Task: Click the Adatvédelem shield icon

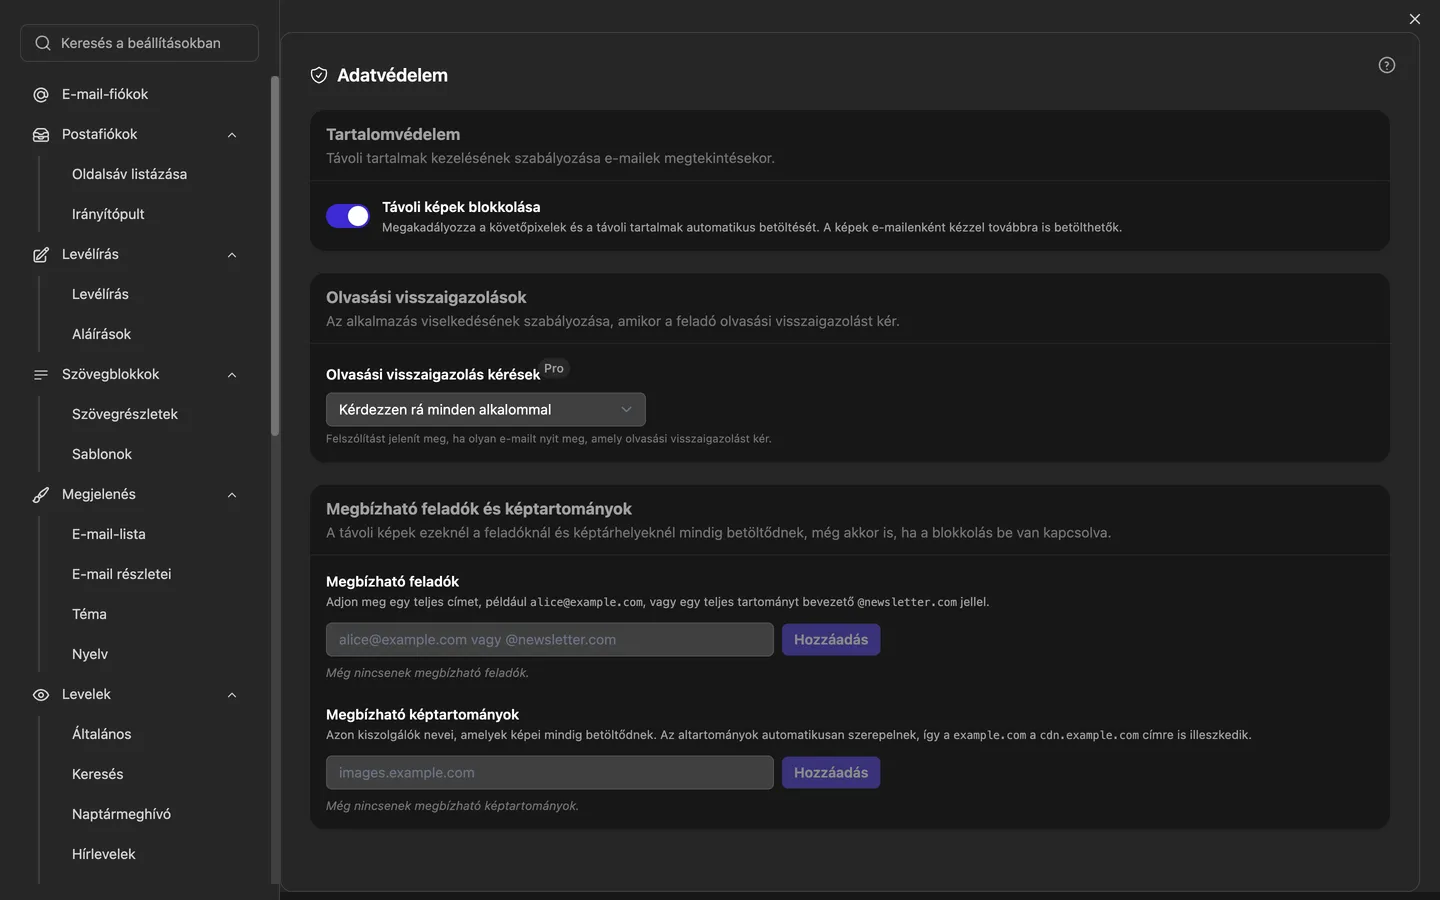Action: point(319,75)
